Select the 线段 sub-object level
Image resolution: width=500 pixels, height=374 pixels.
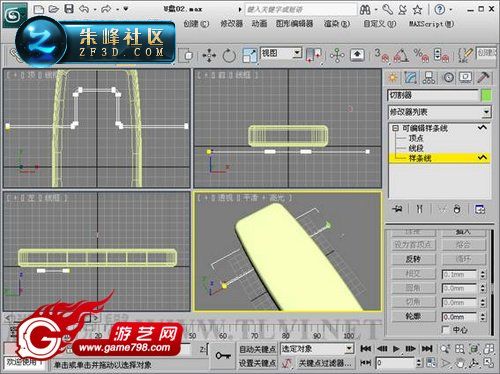(x=416, y=148)
